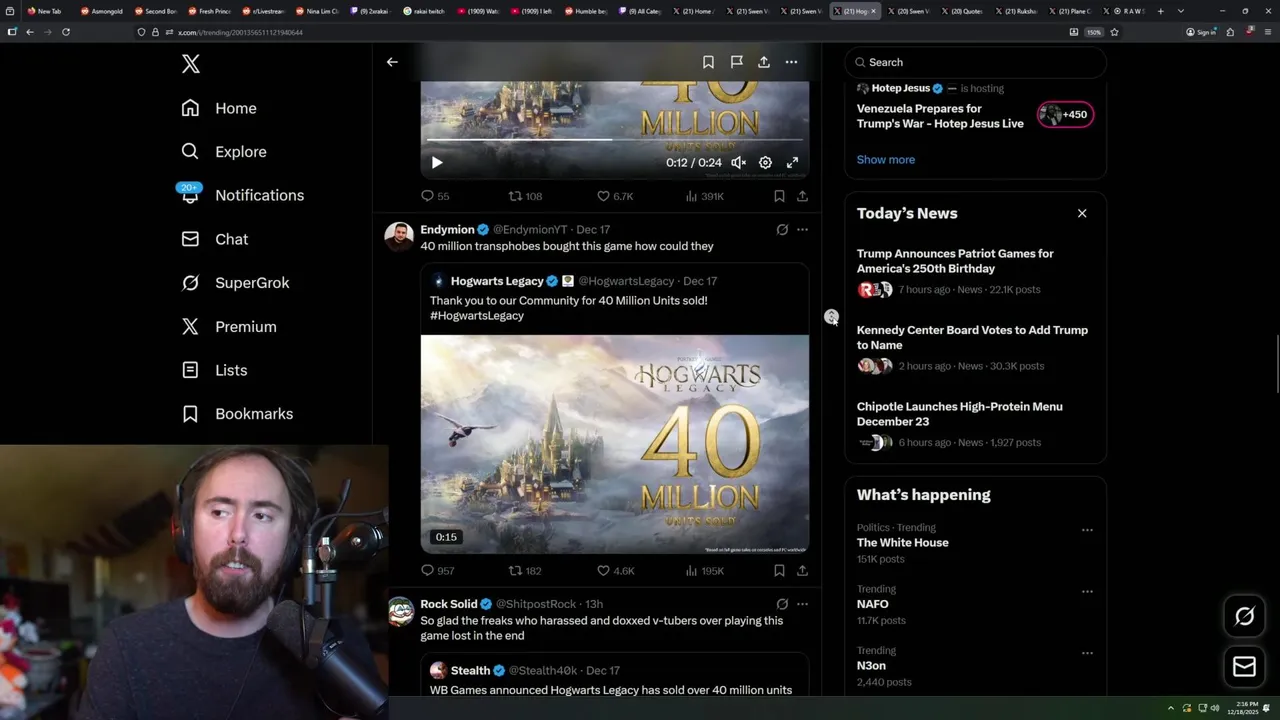View analytics showing 195K views
The width and height of the screenshot is (1280, 720).
click(x=705, y=571)
